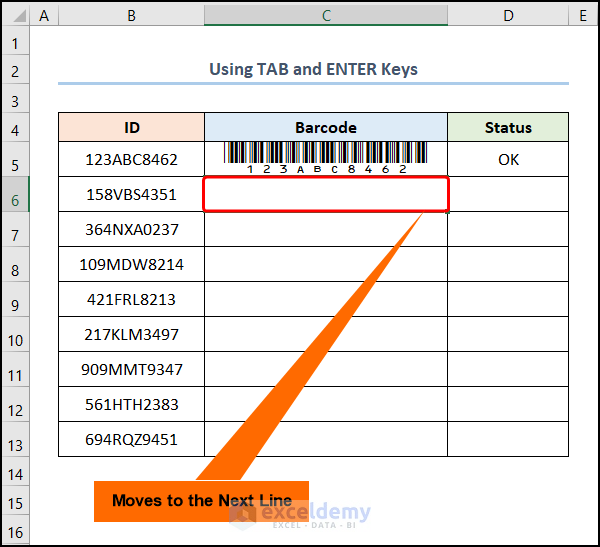Select row 6 header
600x547 pixels.
pos(15,194)
